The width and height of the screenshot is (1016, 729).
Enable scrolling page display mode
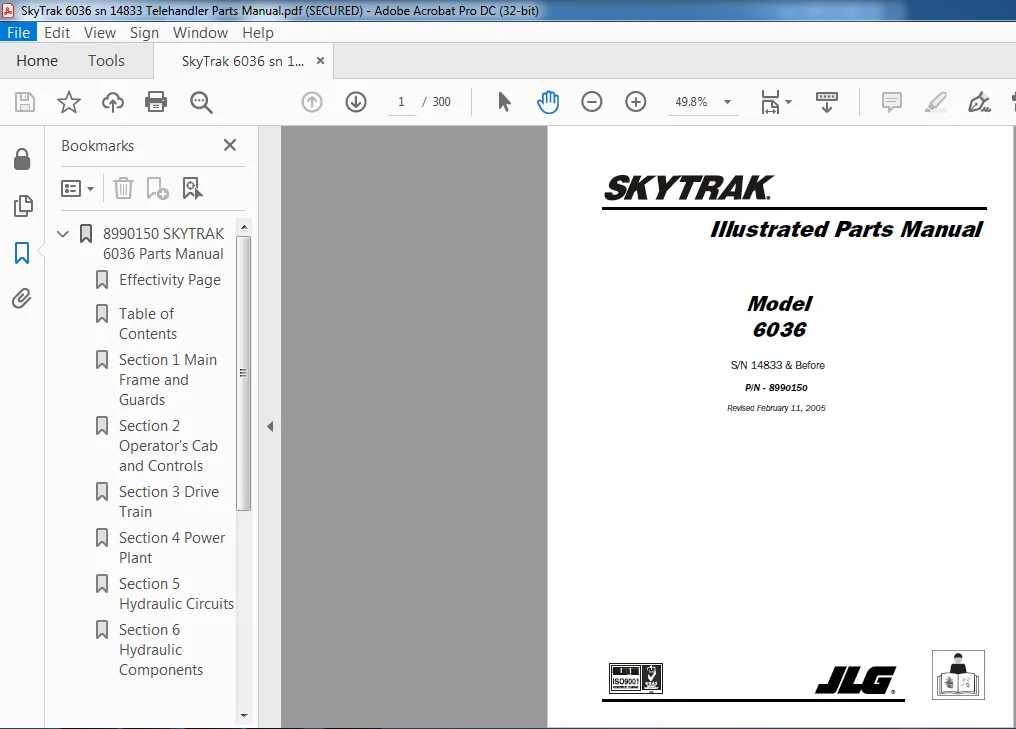pos(826,102)
